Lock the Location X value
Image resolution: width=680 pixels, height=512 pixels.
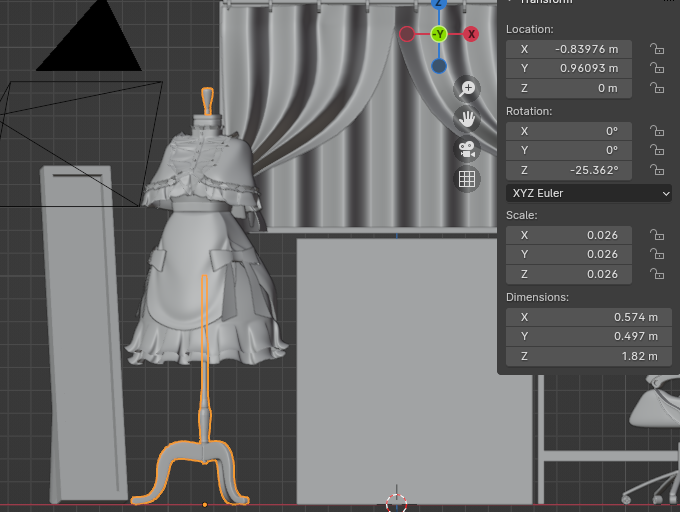657,49
